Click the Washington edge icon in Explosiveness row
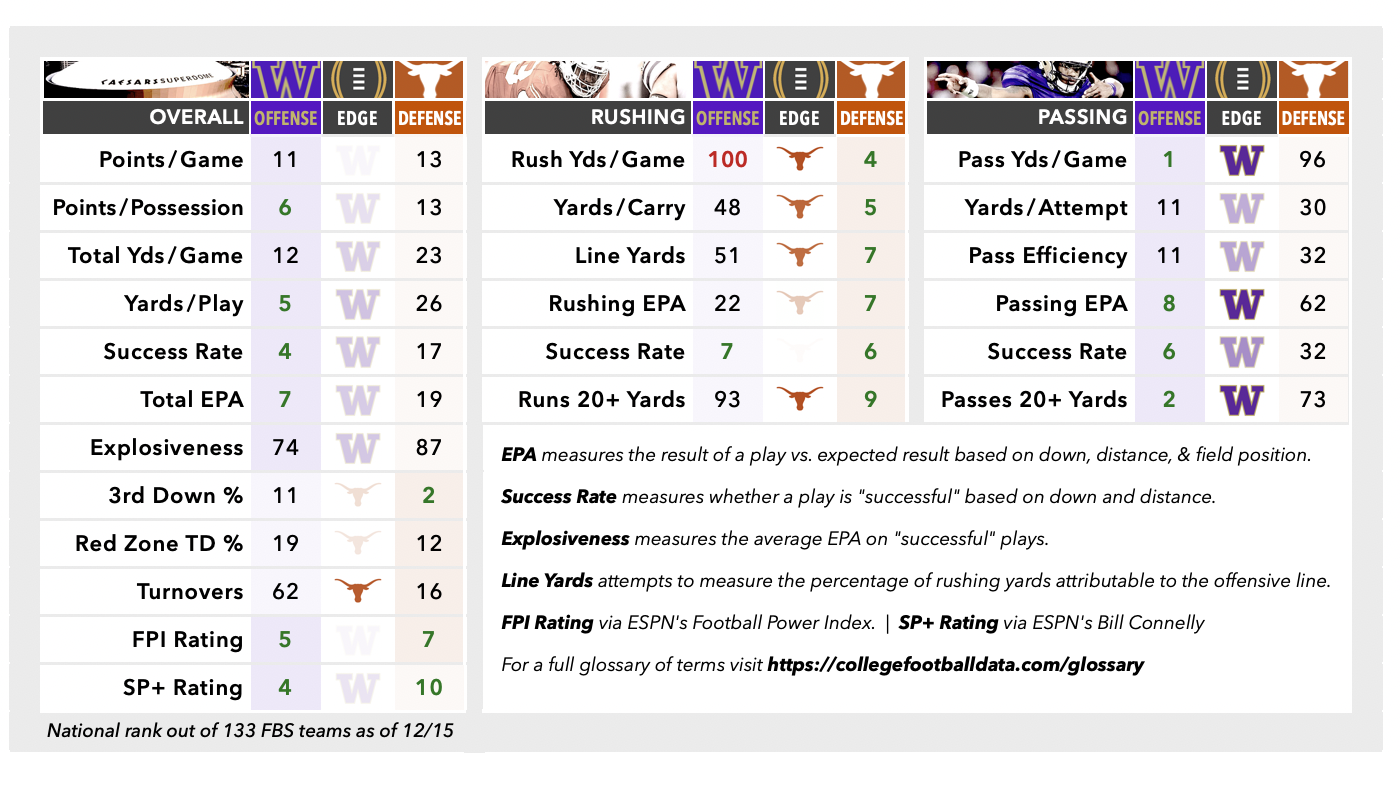The image size is (1400, 798). (357, 448)
